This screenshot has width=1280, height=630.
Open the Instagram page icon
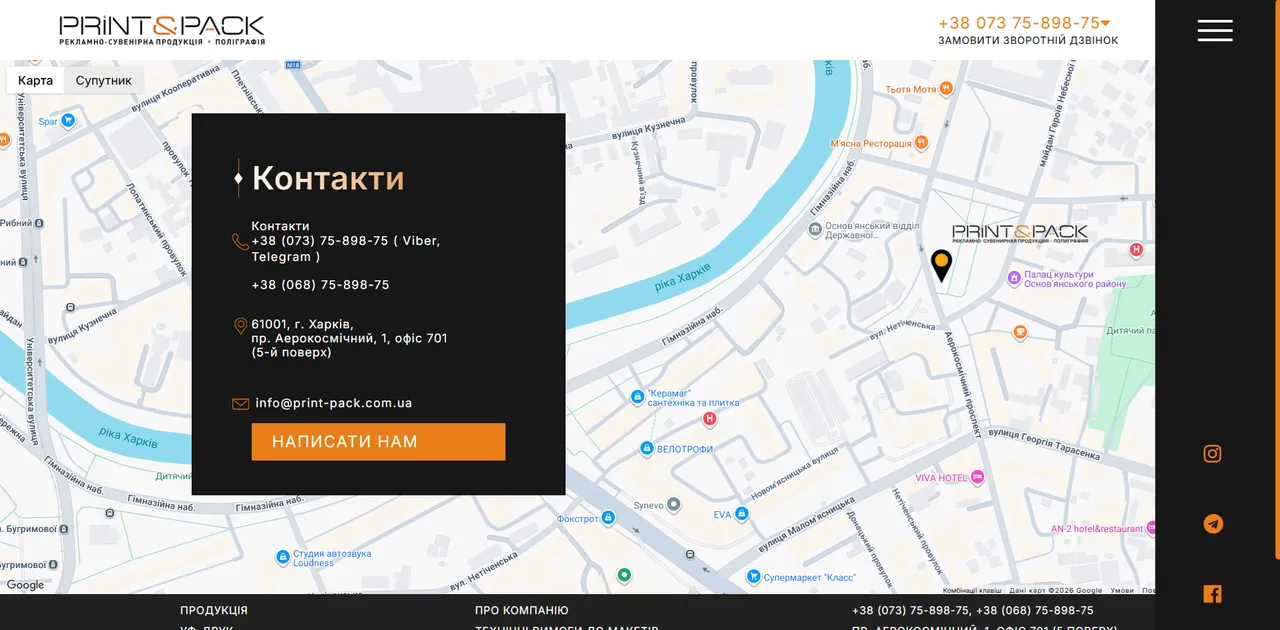tap(1212, 454)
